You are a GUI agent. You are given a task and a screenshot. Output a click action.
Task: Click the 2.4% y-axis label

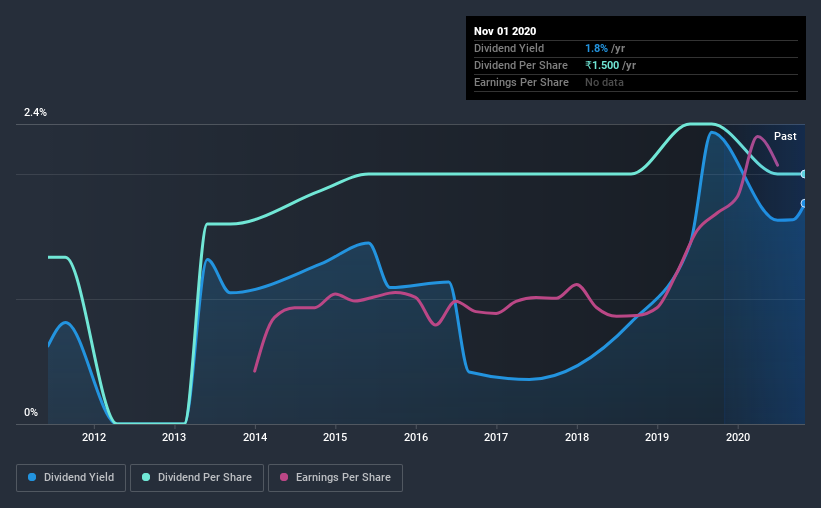pyautogui.click(x=35, y=112)
